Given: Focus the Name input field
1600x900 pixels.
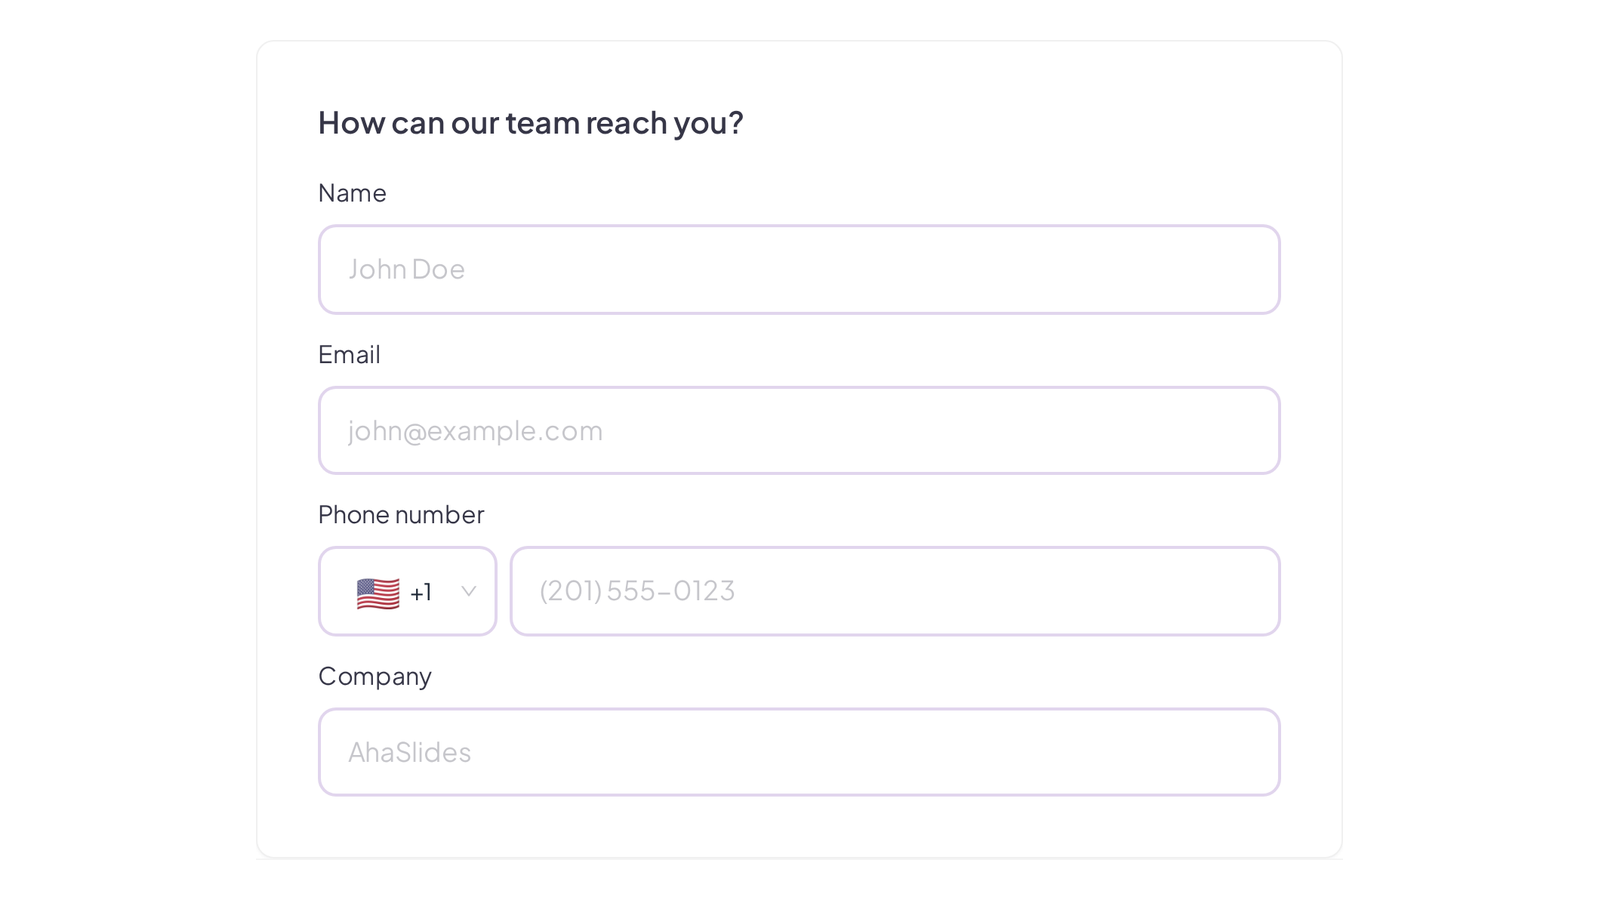Looking at the screenshot, I should [799, 269].
